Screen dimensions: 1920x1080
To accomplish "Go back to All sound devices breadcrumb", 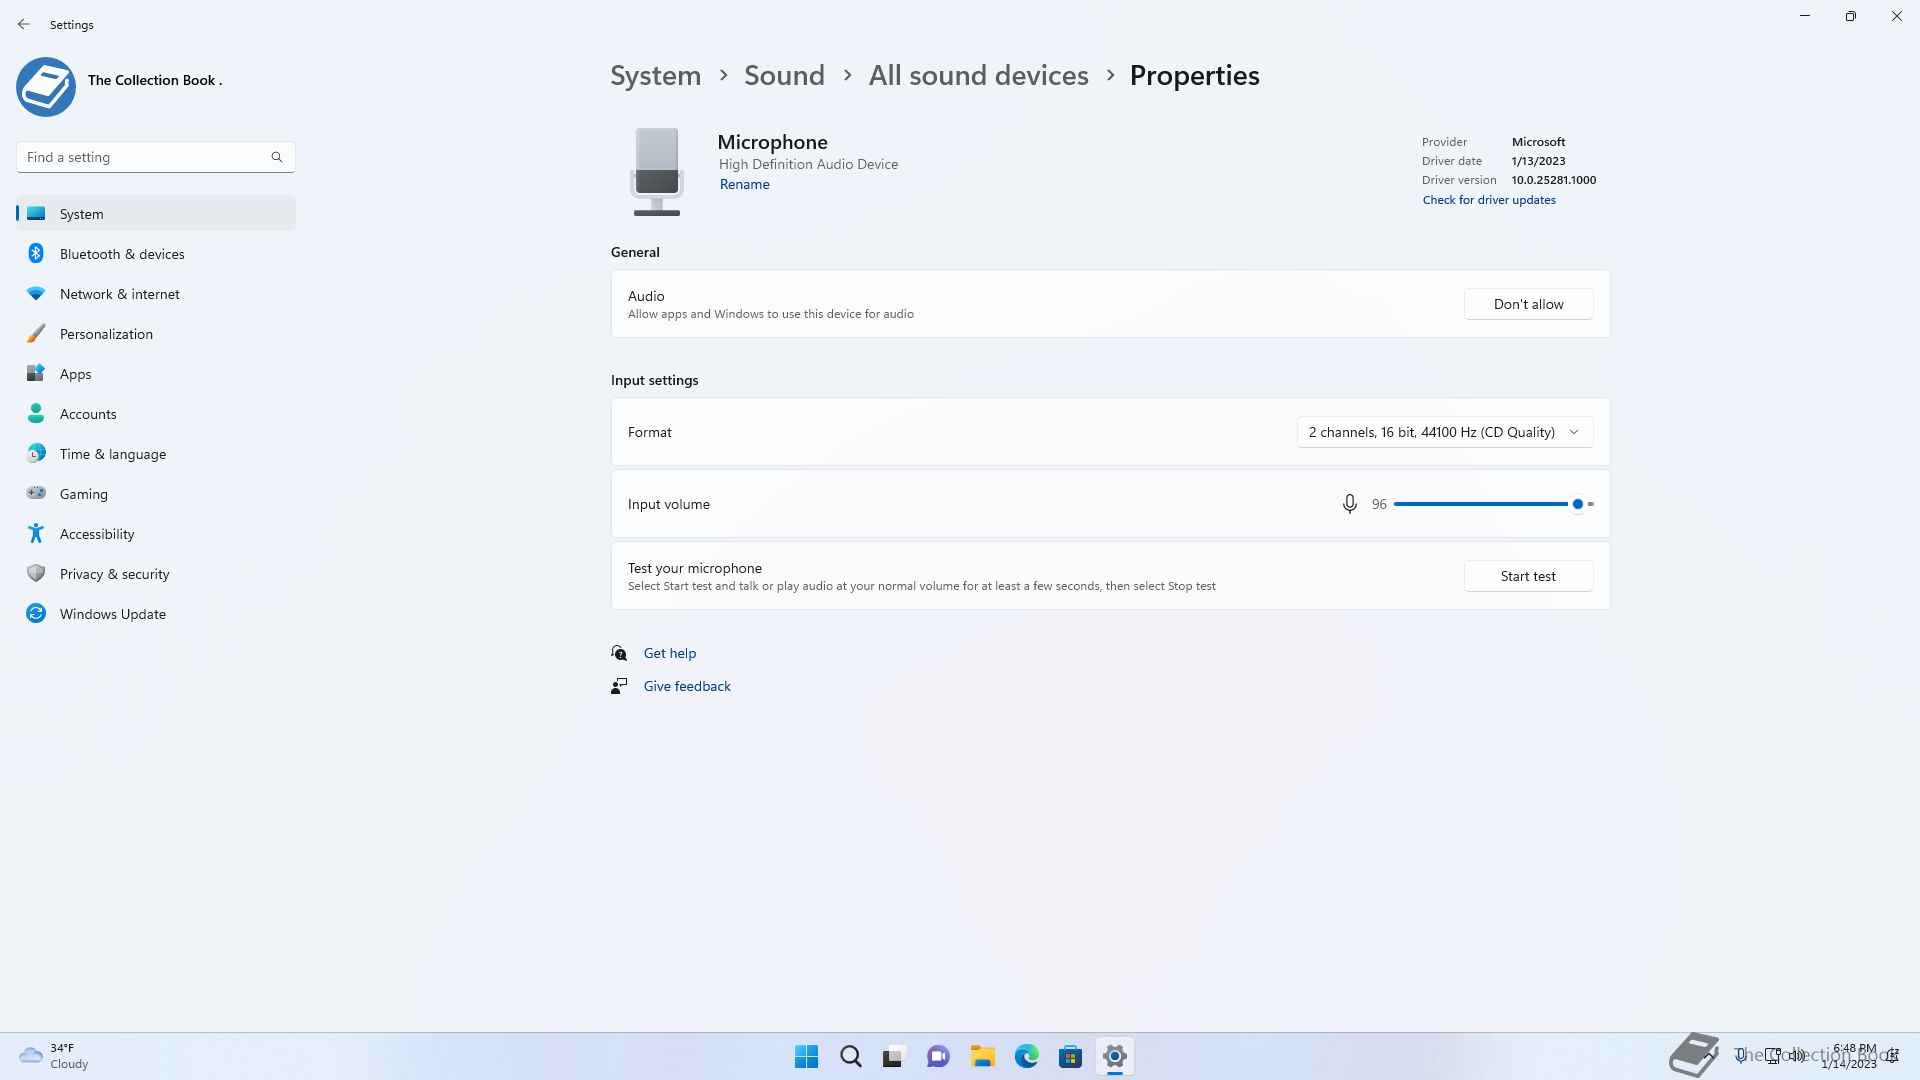I will tap(978, 76).
